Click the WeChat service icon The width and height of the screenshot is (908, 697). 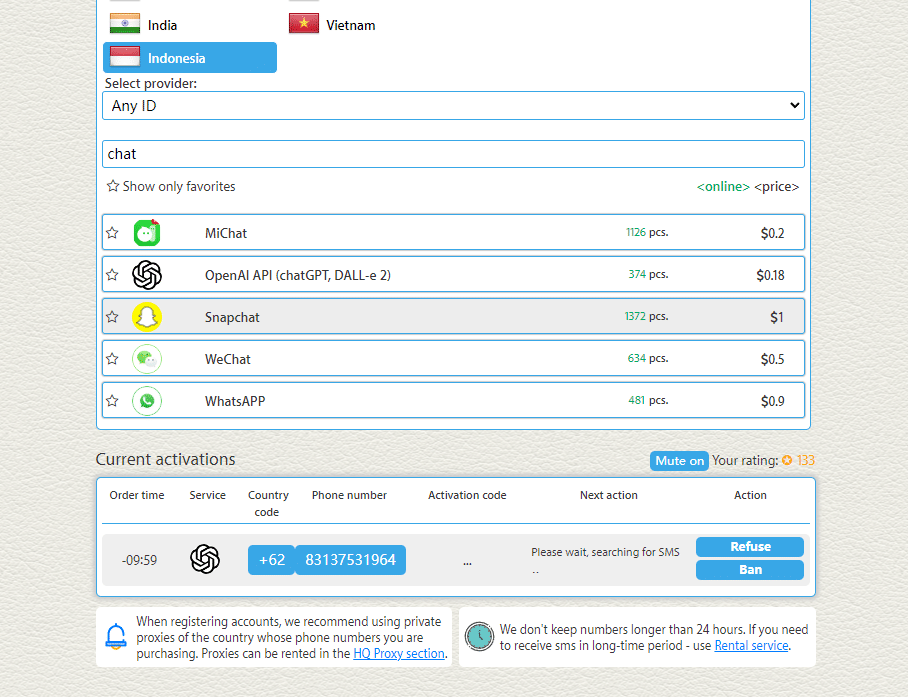pyautogui.click(x=147, y=359)
